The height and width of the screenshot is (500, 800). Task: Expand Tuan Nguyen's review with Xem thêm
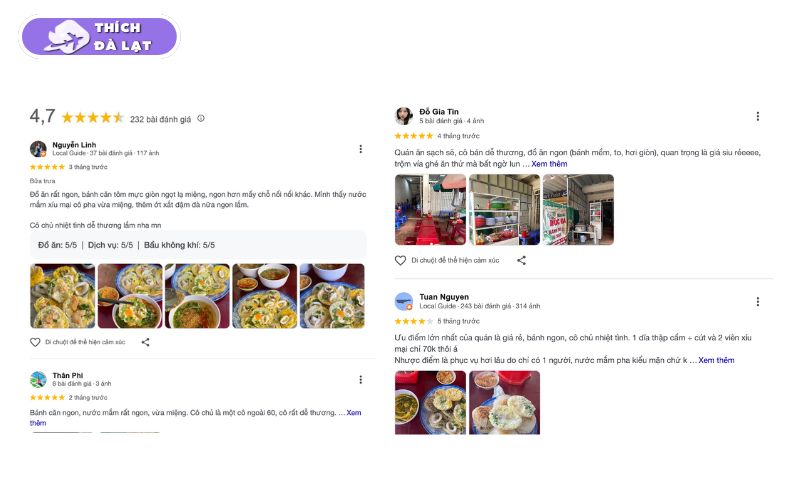[x=716, y=360]
